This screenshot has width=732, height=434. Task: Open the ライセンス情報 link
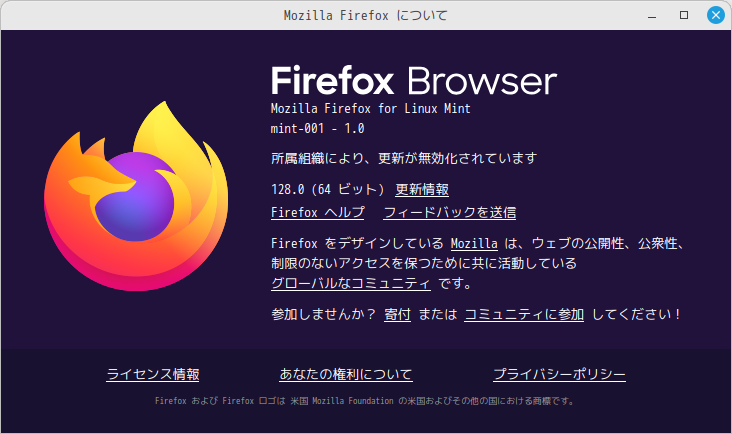coord(153,374)
